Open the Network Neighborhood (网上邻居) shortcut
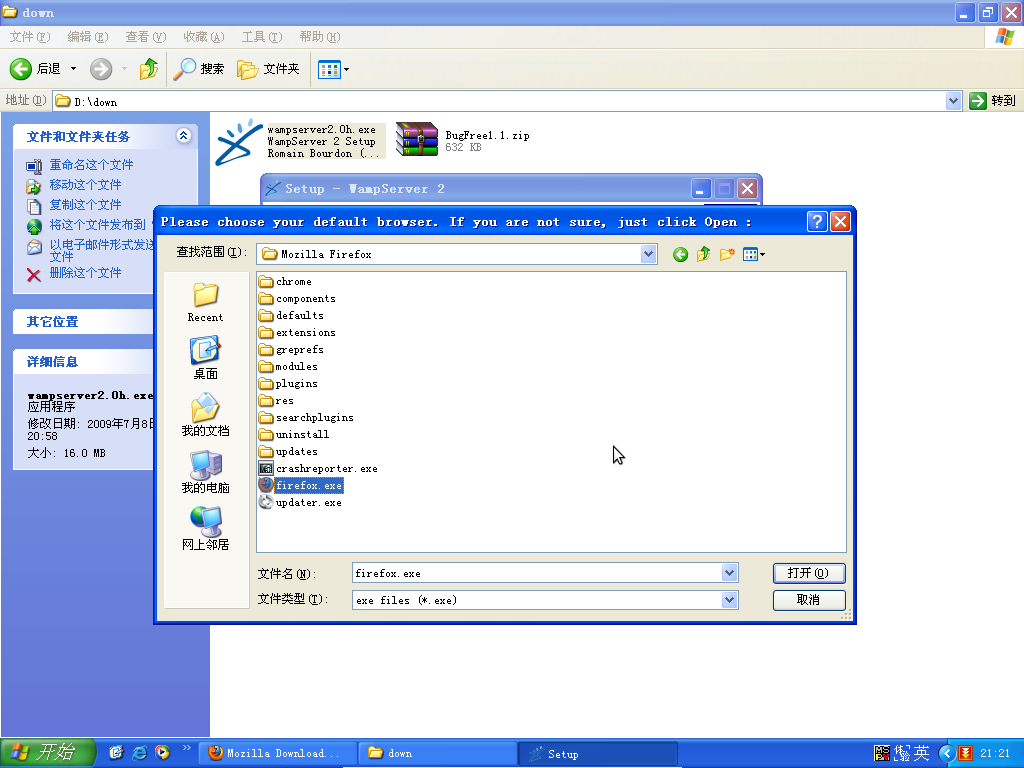 pos(205,528)
